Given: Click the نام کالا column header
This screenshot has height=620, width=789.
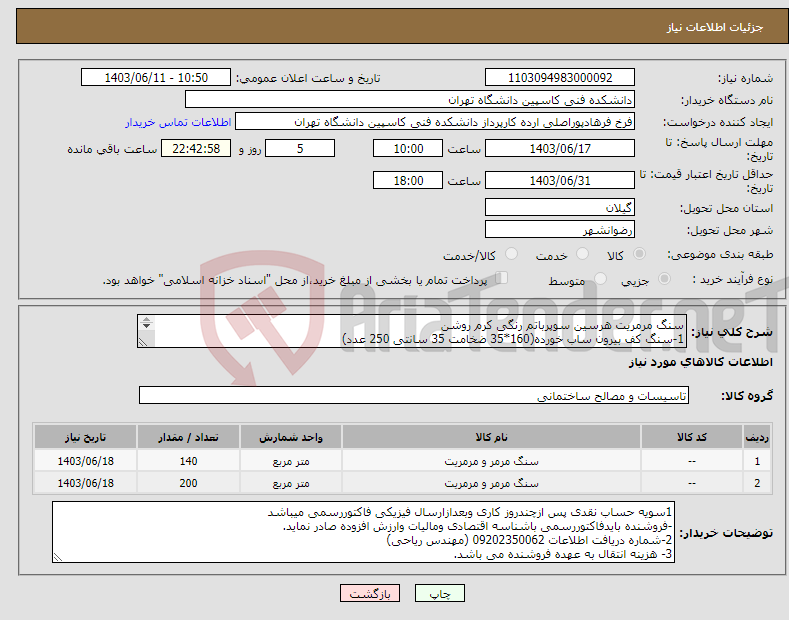Looking at the screenshot, I should [x=491, y=437].
